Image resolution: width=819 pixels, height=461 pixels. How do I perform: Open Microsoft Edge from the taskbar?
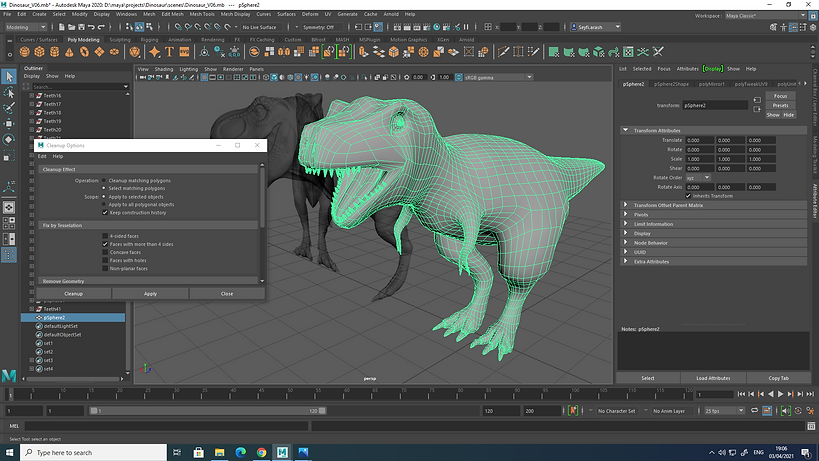tap(240, 452)
